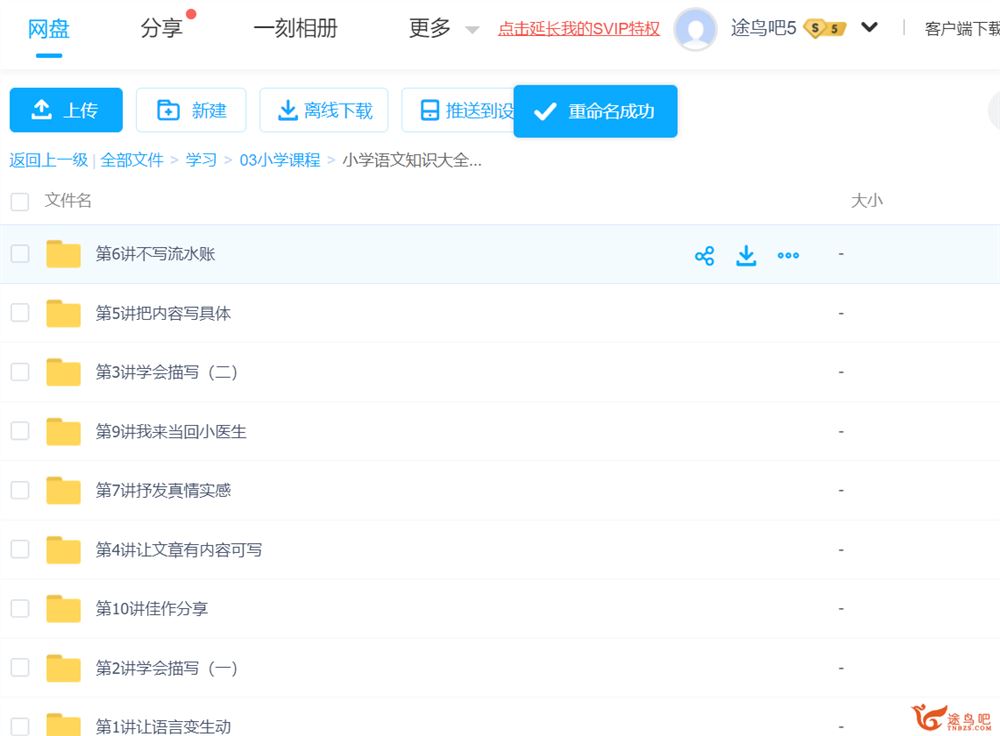This screenshot has width=1000, height=736.
Task: Click the 推送到设备 button
Action: click(458, 110)
